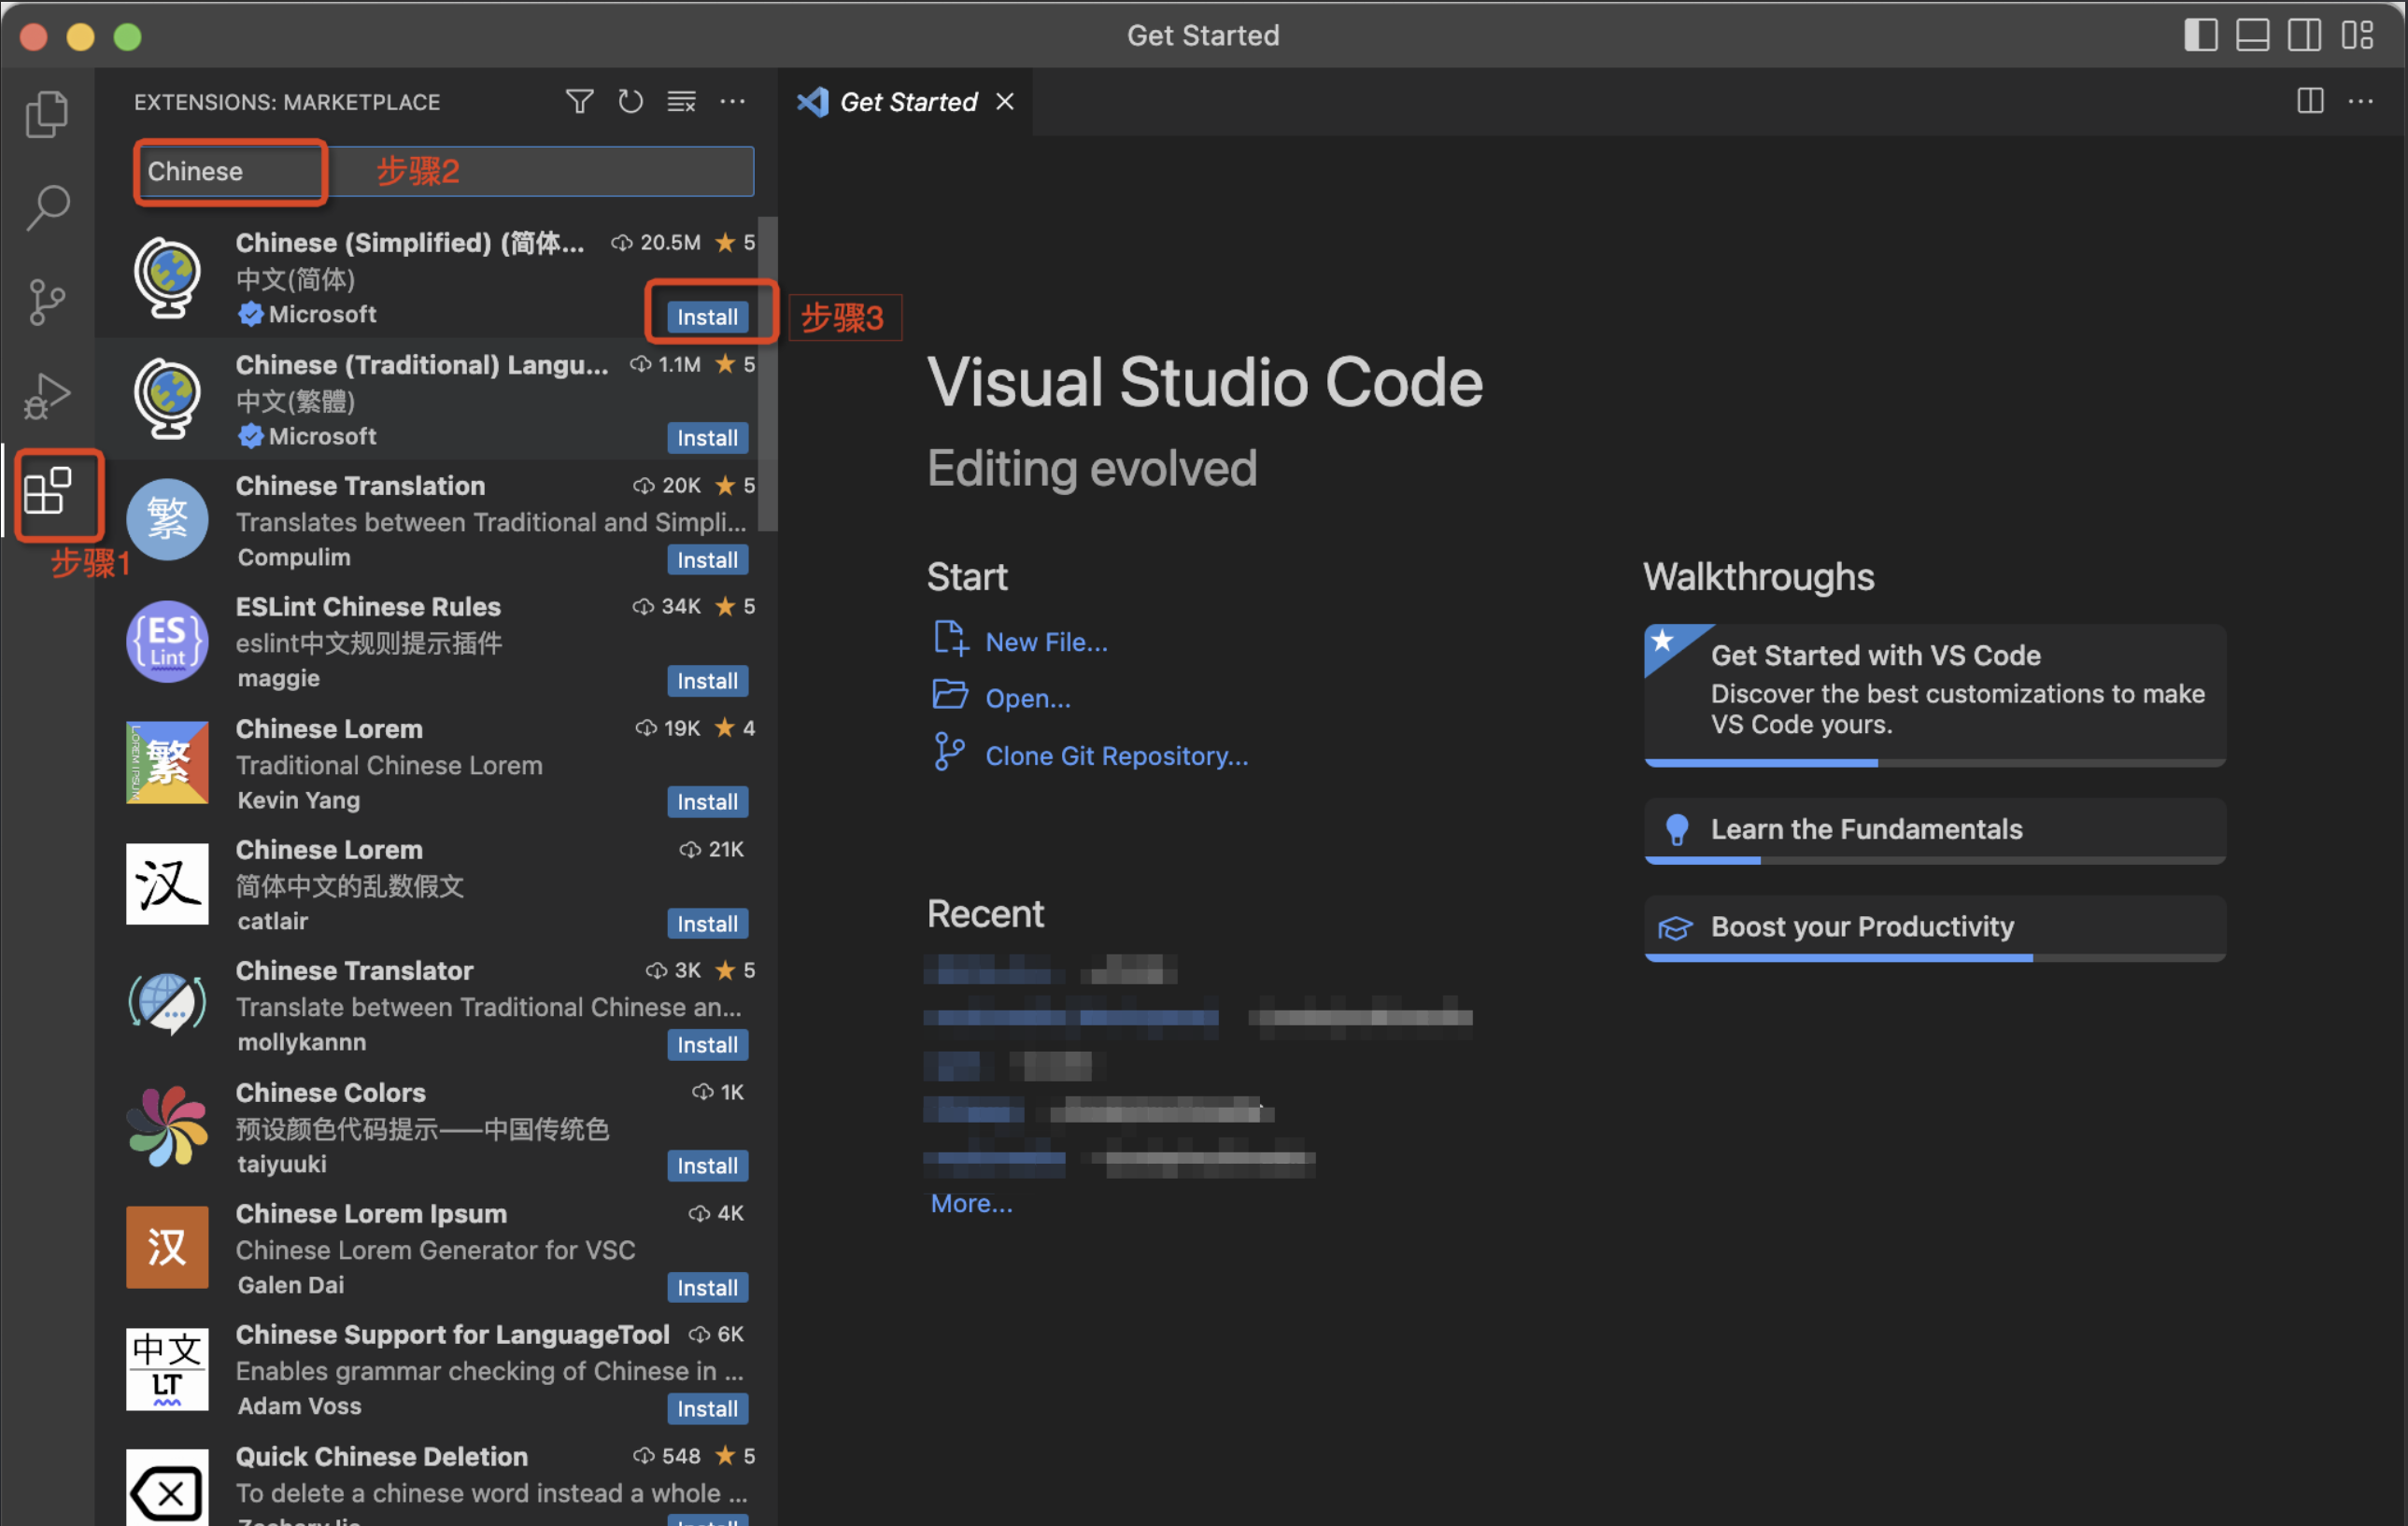Image resolution: width=2408 pixels, height=1526 pixels.
Task: Open Extensions panel more actions menu
Action: 733,101
